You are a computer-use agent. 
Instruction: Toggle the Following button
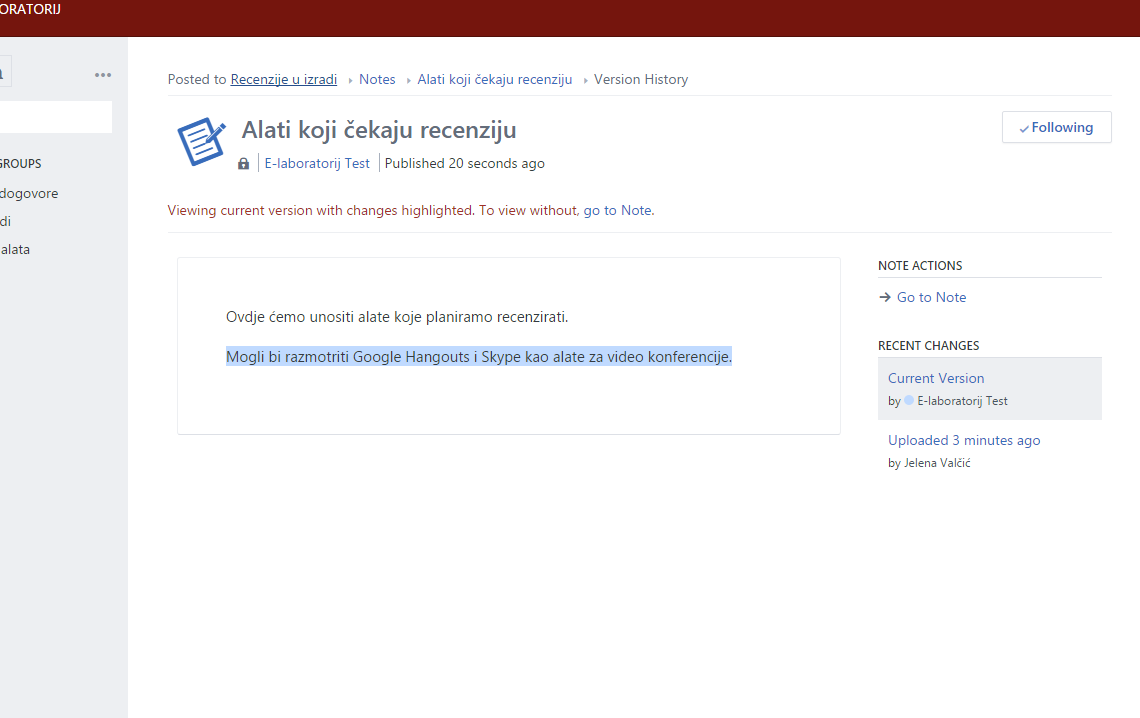tap(1056, 127)
